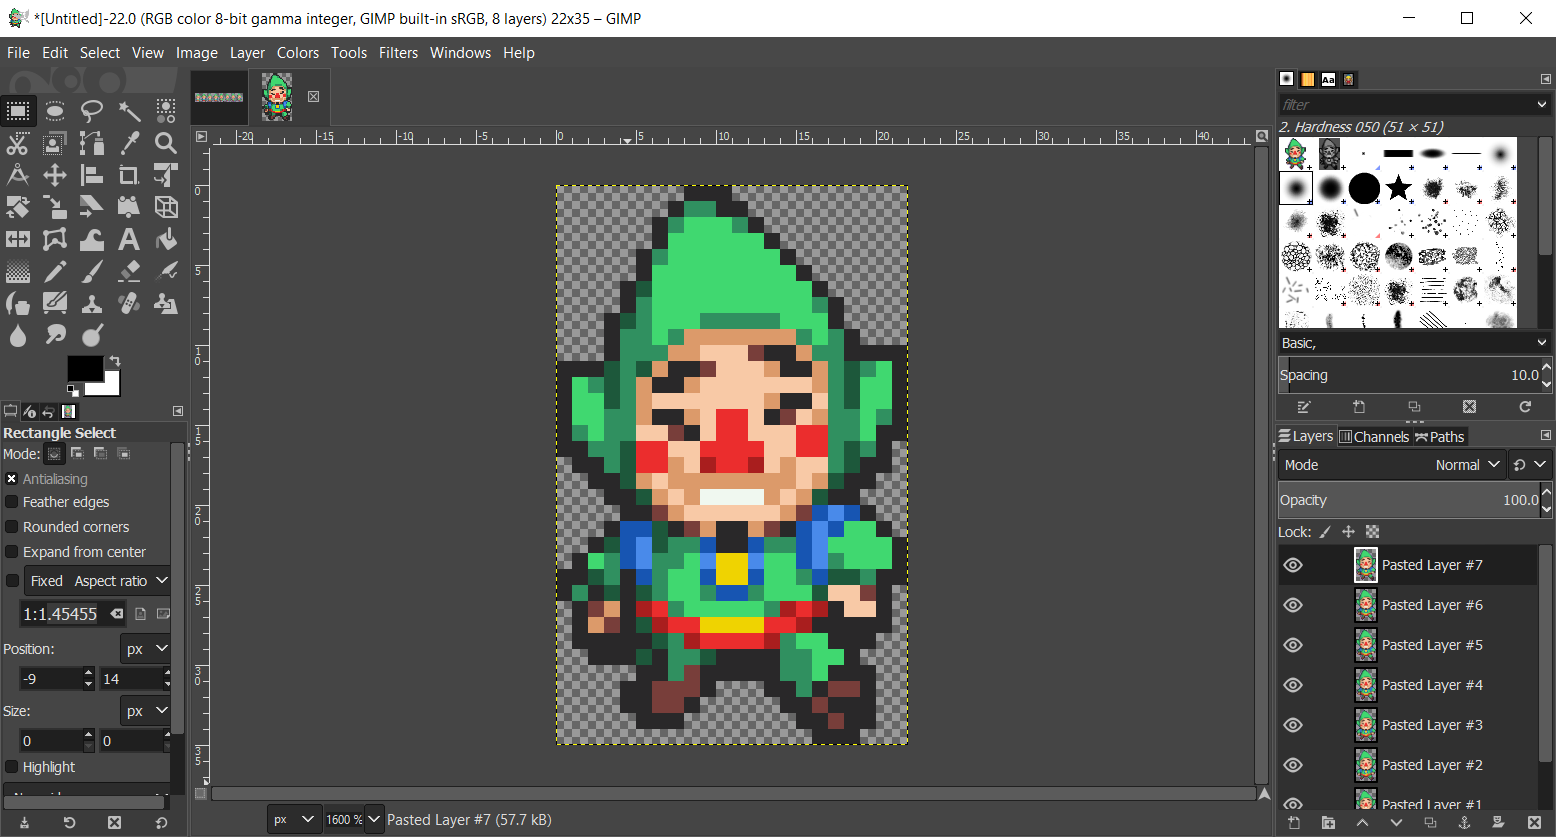Enable the Fixed aspect ratio checkbox

12,581
